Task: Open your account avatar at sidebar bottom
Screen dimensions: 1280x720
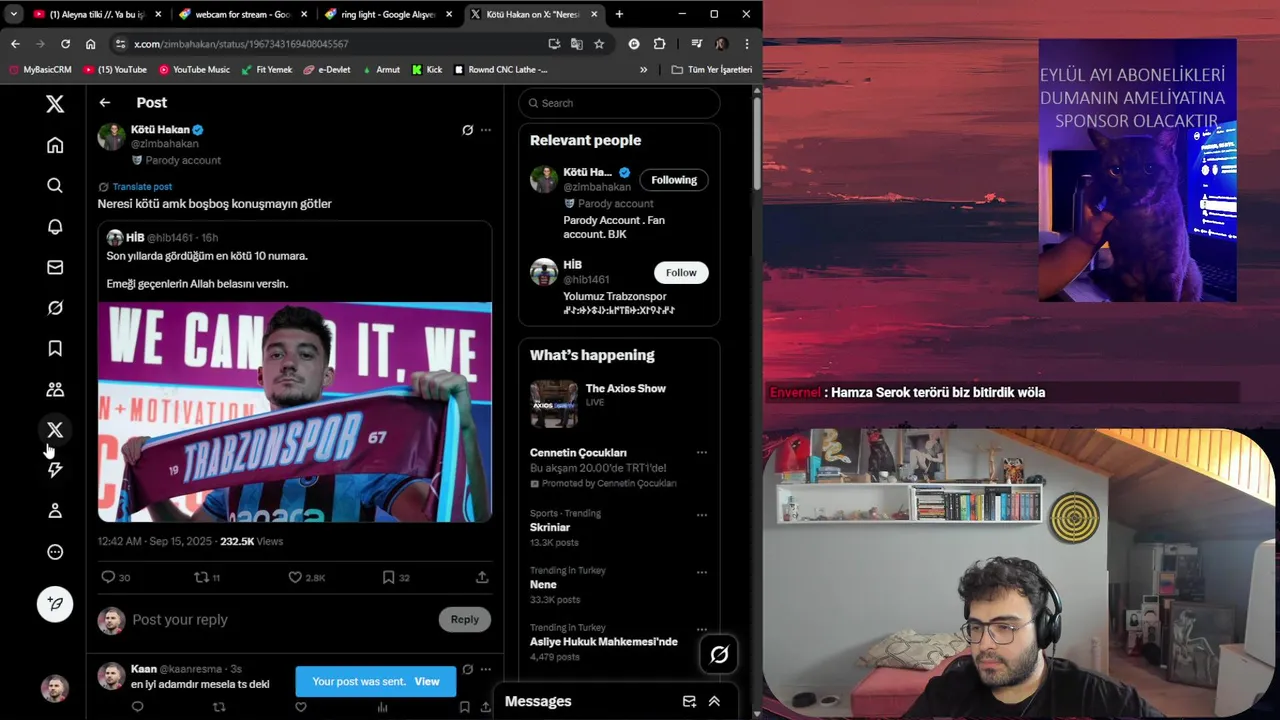Action: 55,688
